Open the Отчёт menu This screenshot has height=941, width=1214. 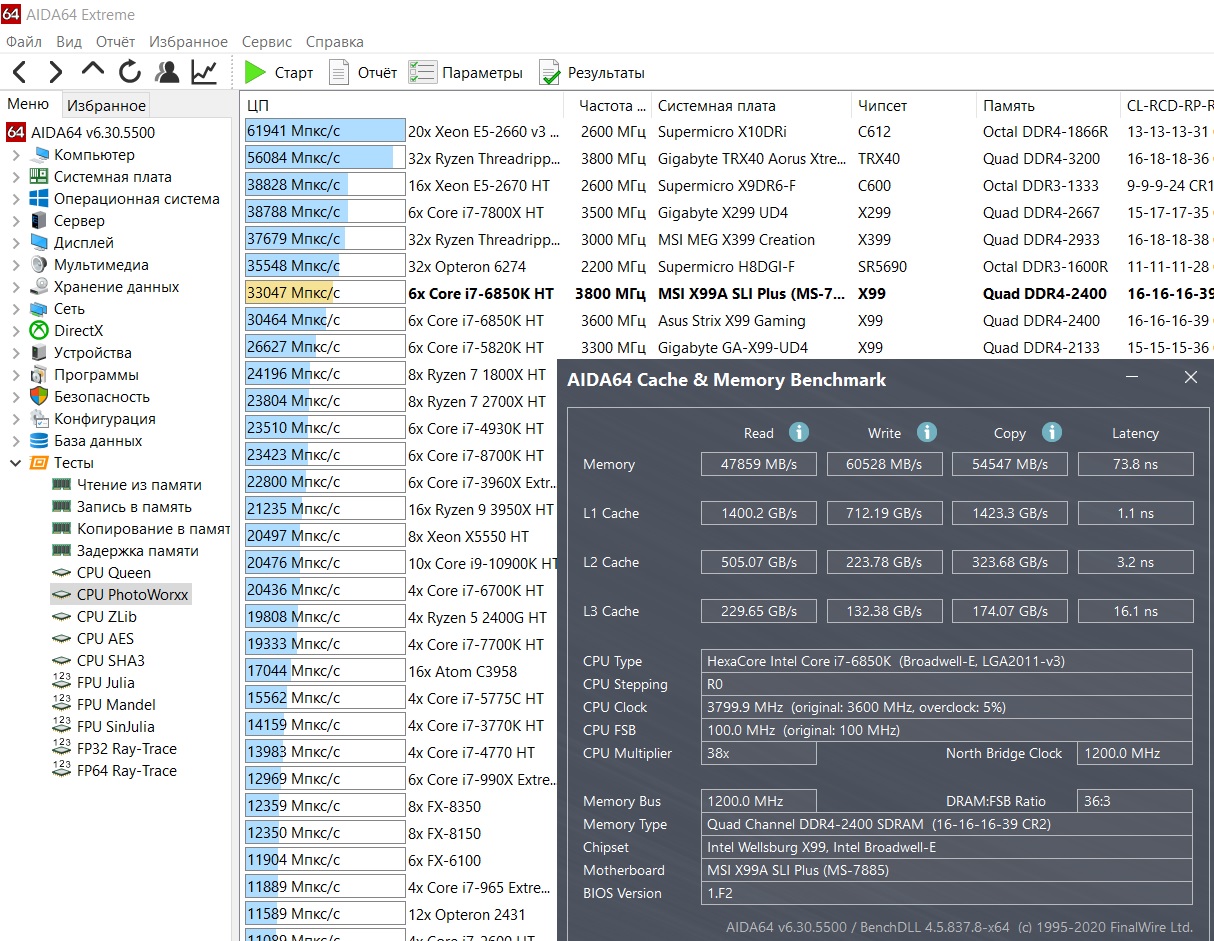(115, 42)
